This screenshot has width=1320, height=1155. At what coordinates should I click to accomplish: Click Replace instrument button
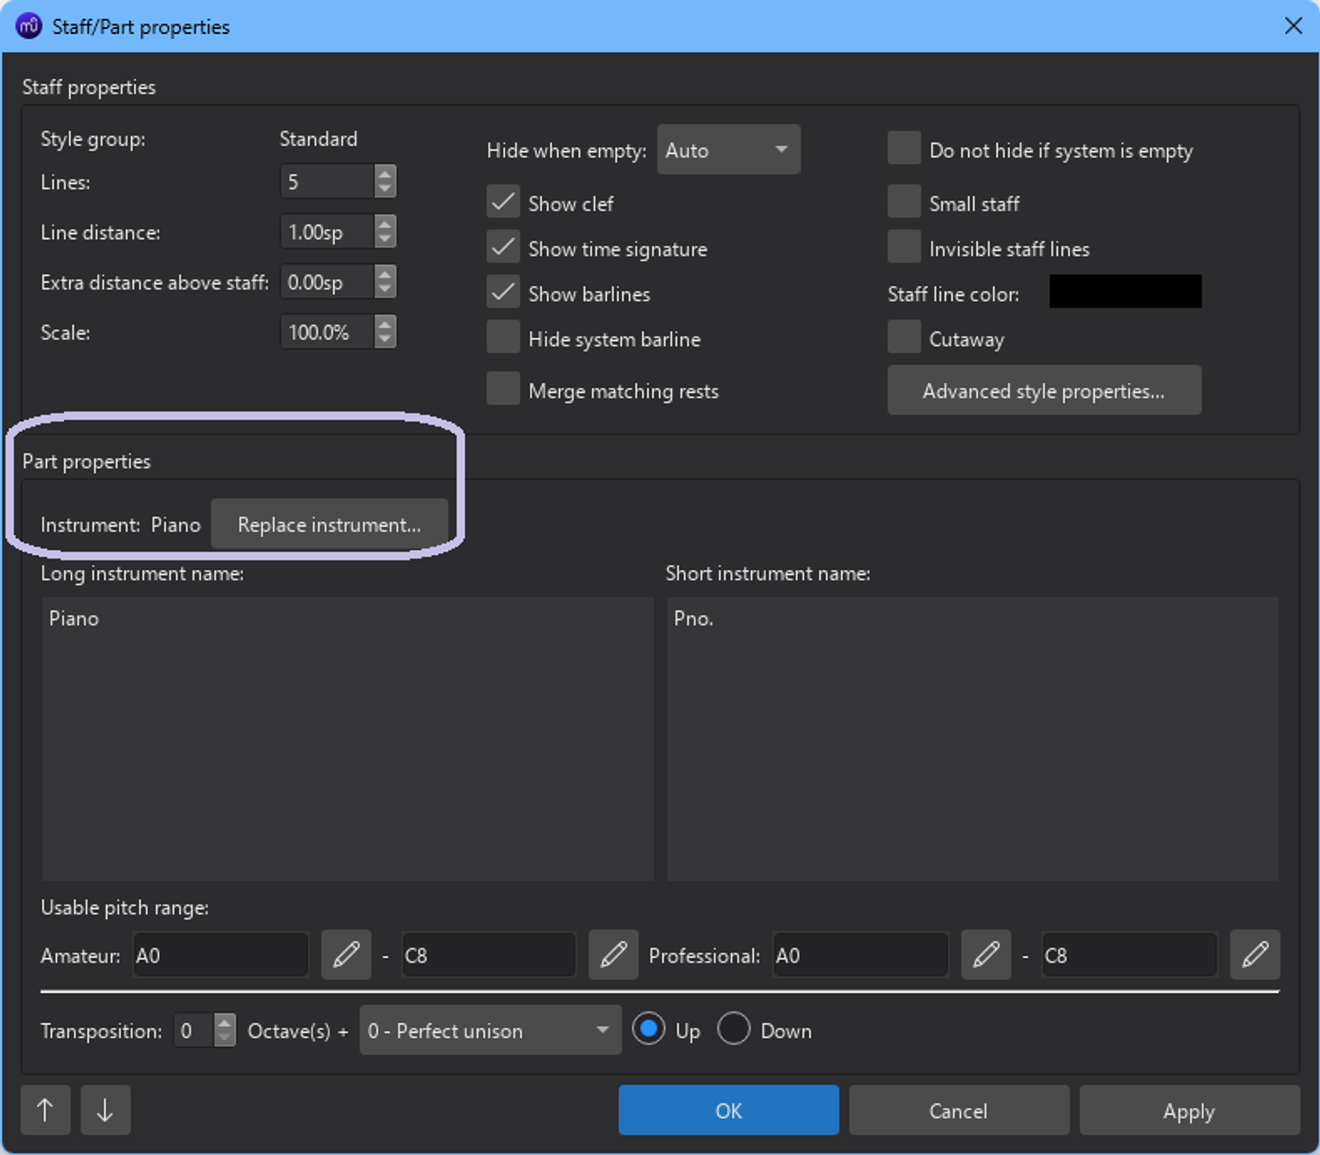[329, 524]
